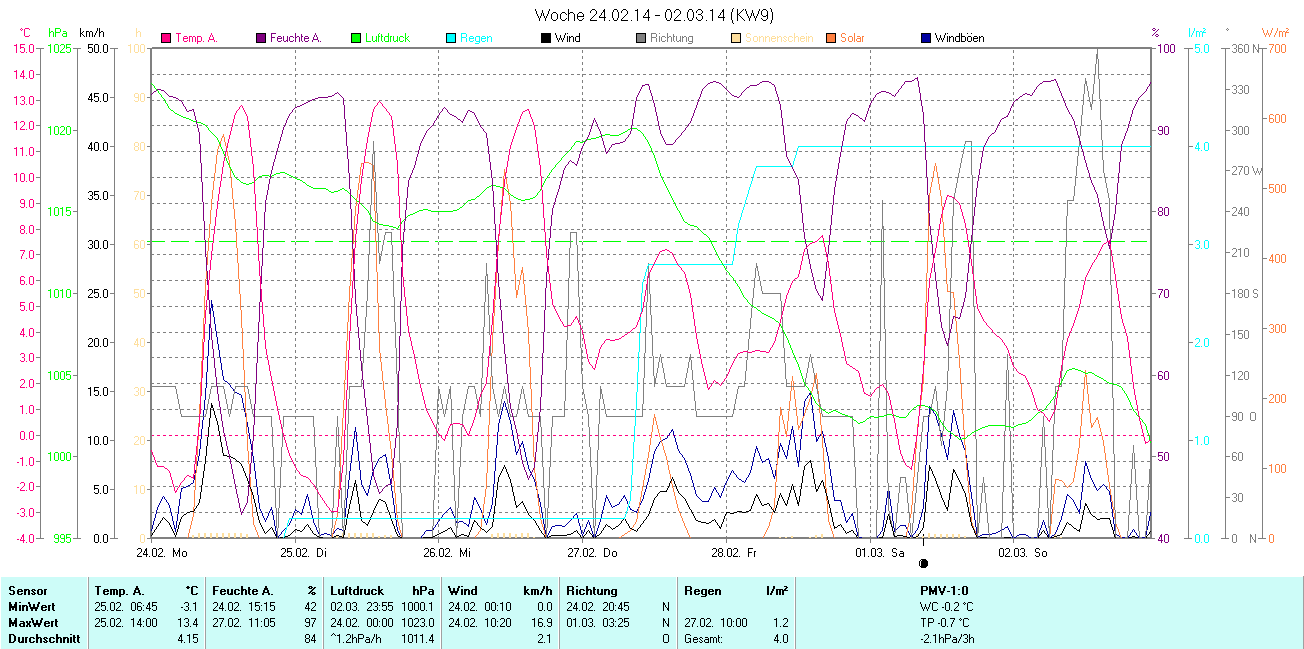Click the purple Feuchte A. legend swatch
The image size is (1304, 649).
262,39
